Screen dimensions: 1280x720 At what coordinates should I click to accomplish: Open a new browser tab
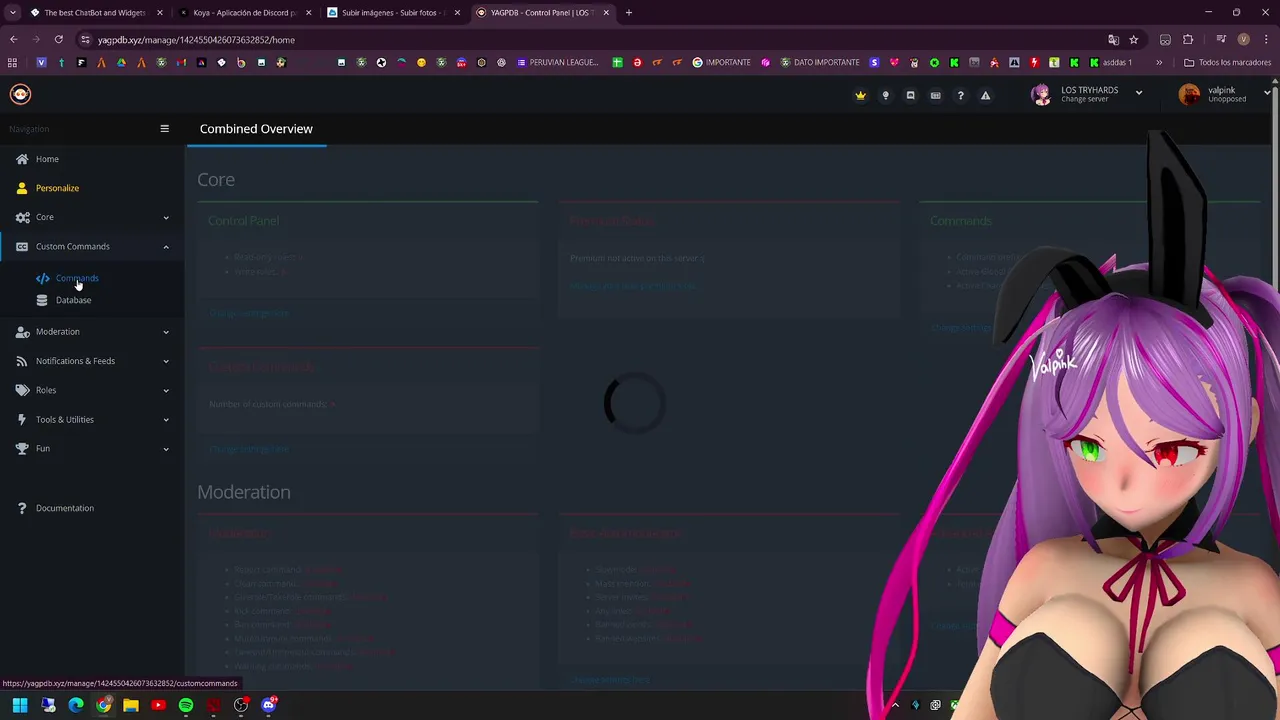click(x=628, y=13)
